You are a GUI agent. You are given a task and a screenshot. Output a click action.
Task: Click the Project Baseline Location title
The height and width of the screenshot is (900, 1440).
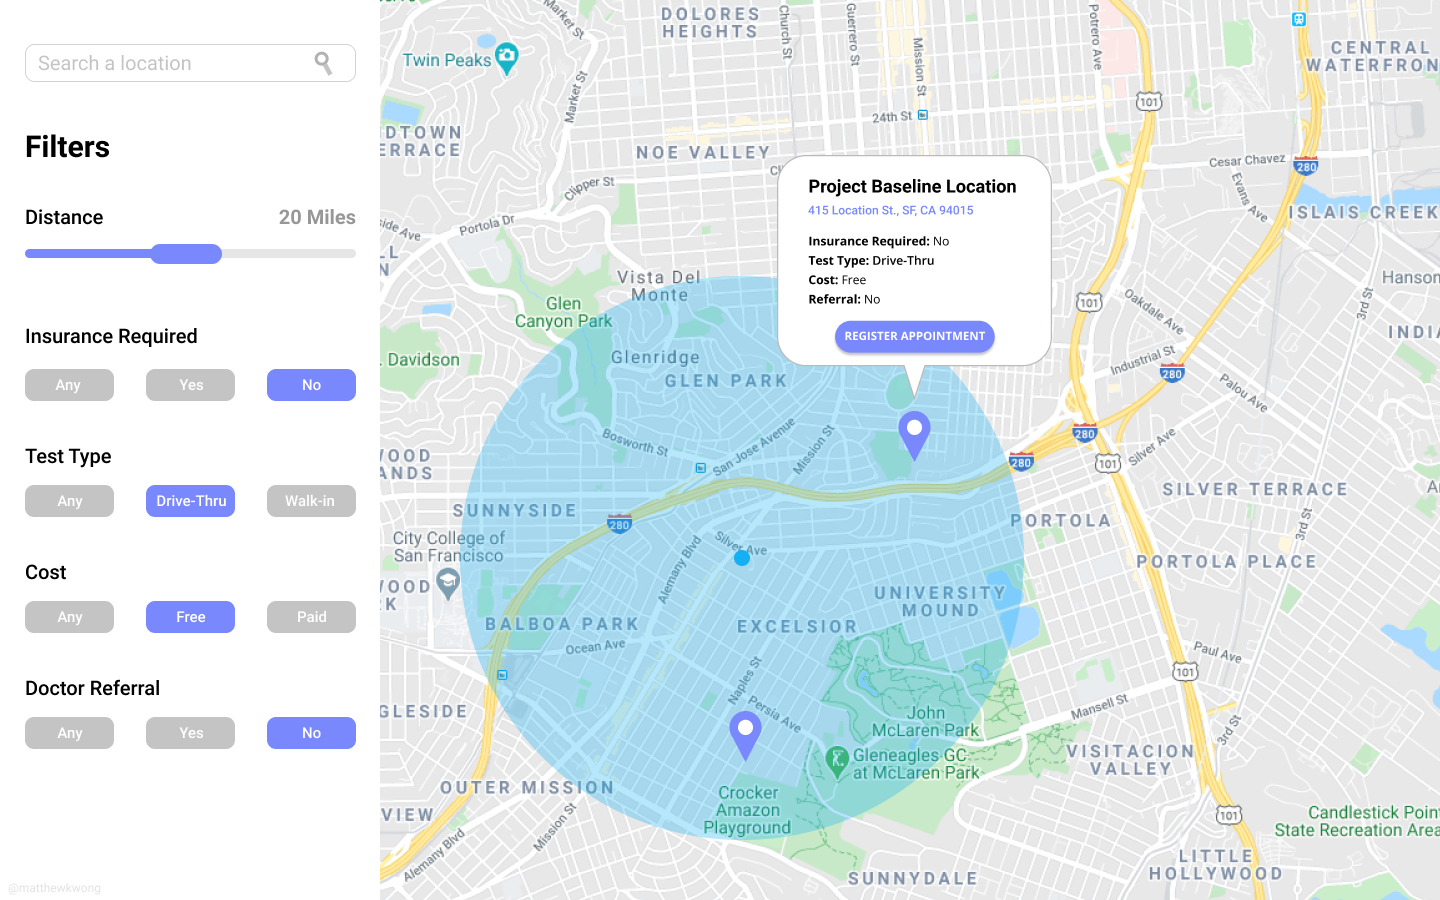click(x=912, y=186)
